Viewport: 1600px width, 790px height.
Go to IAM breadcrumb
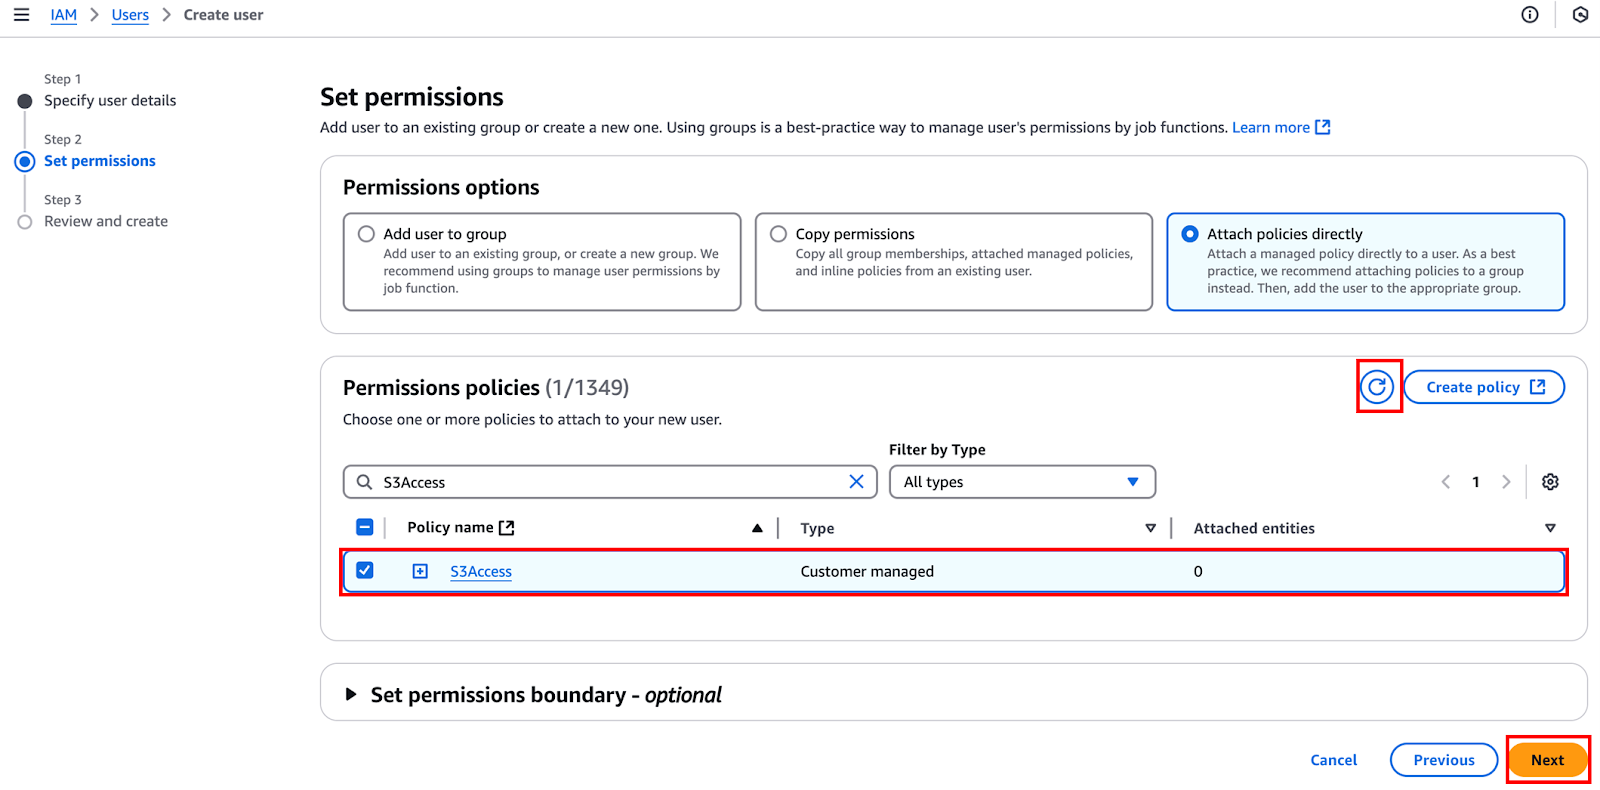tap(64, 15)
